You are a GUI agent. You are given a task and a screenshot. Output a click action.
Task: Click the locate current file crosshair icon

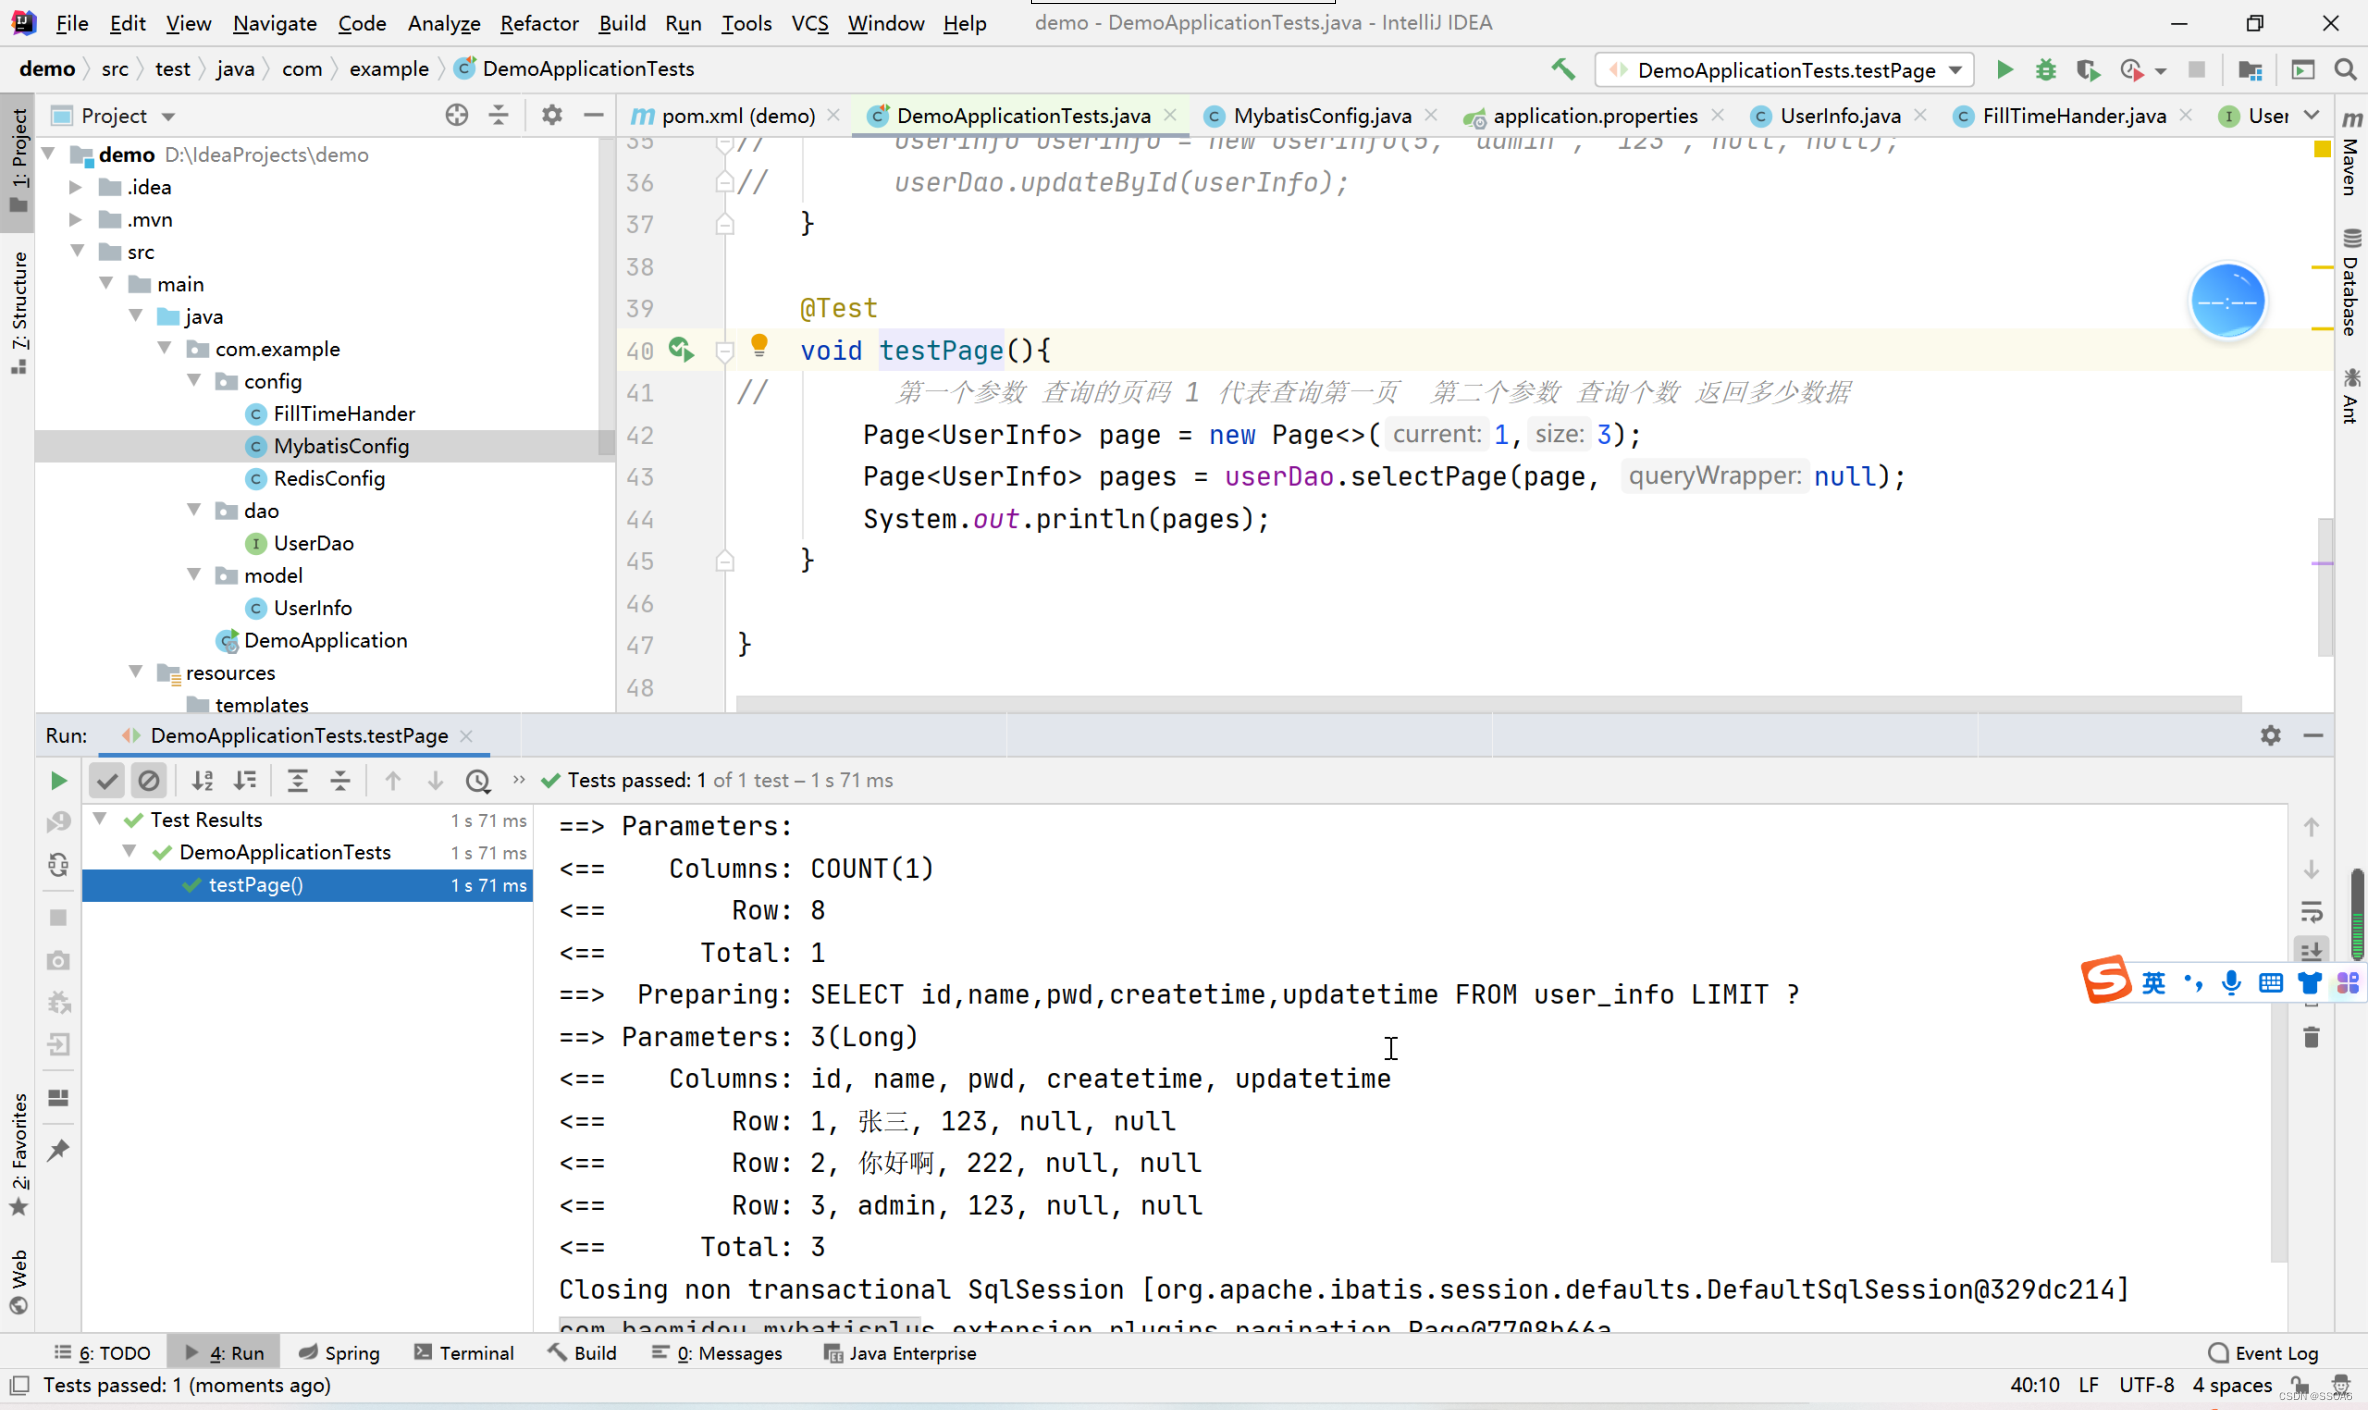click(x=456, y=115)
